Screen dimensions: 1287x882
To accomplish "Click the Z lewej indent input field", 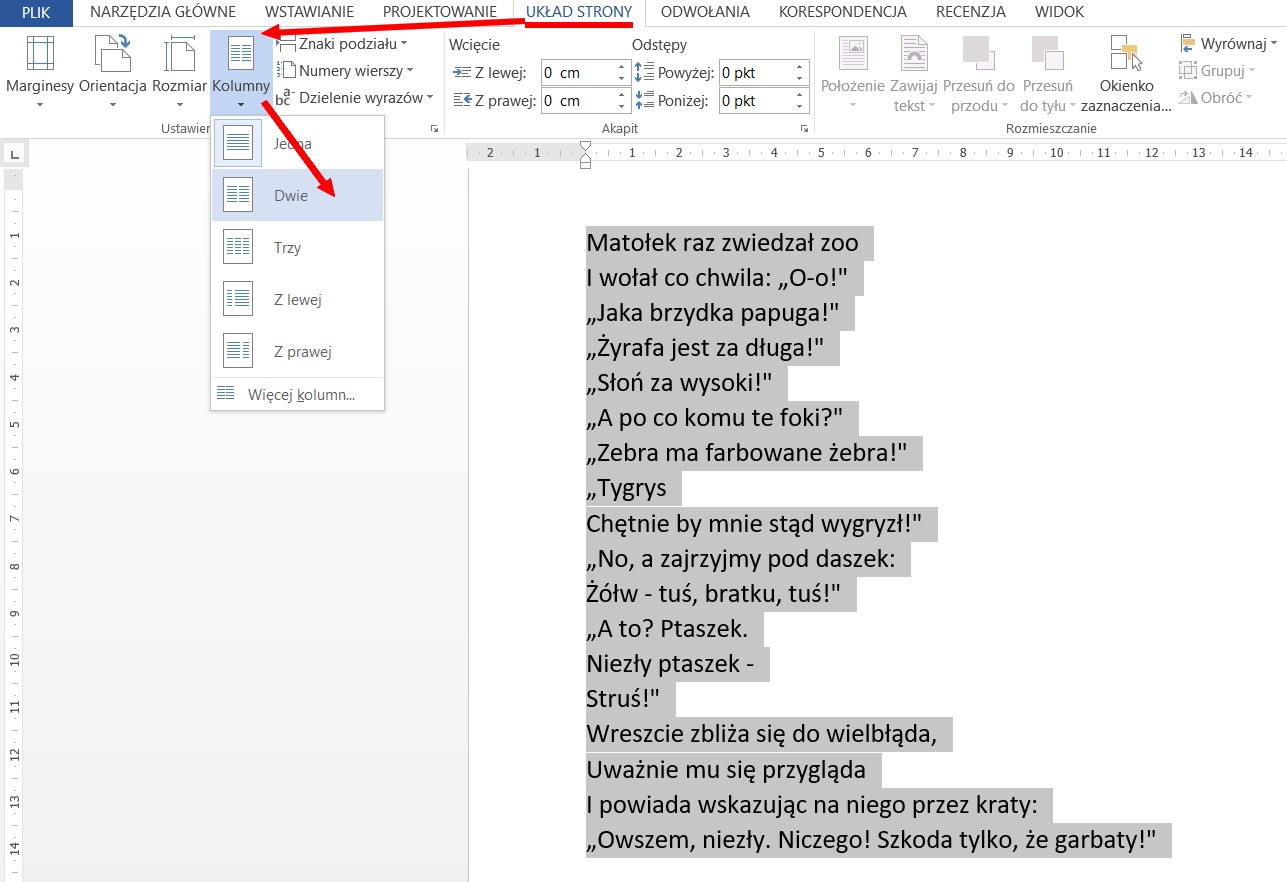I will (577, 73).
